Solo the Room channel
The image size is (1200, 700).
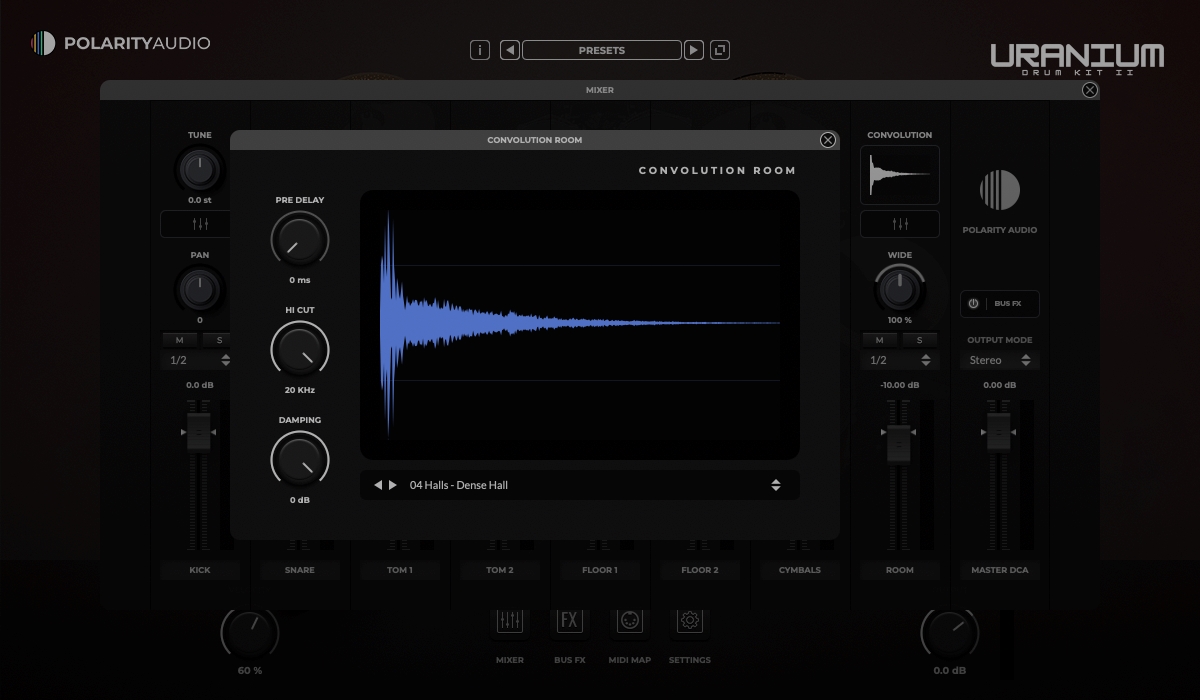click(x=920, y=340)
